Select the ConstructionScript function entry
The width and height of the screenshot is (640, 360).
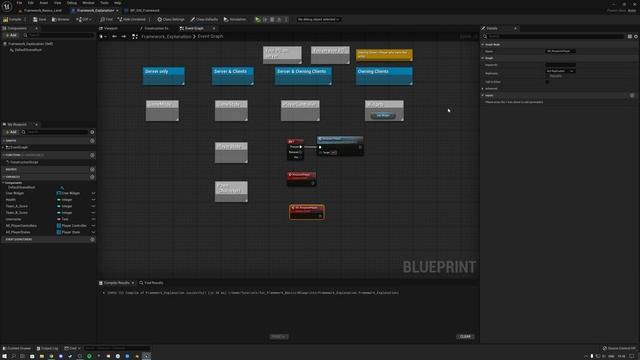click(24, 162)
